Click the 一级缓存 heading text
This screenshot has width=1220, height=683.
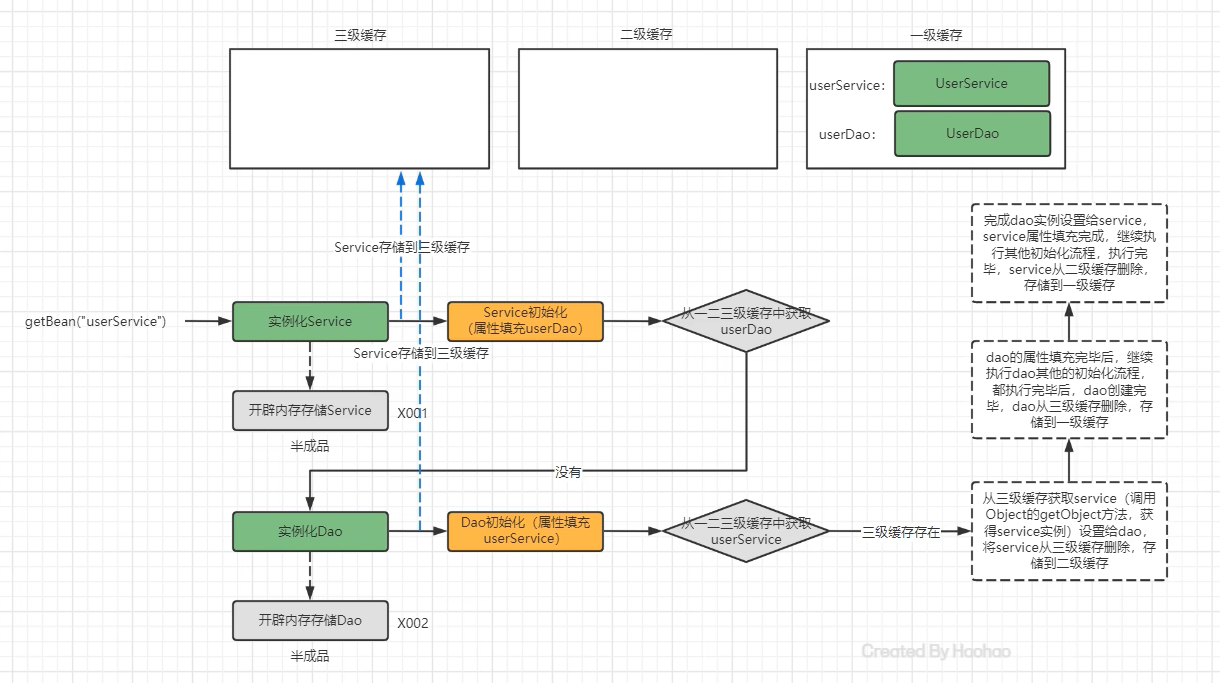coord(936,34)
